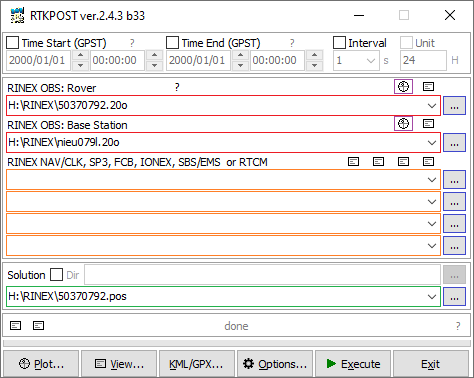474x378 pixels.
Task: Click the Time End time field 00:00:00
Action: pos(277,61)
